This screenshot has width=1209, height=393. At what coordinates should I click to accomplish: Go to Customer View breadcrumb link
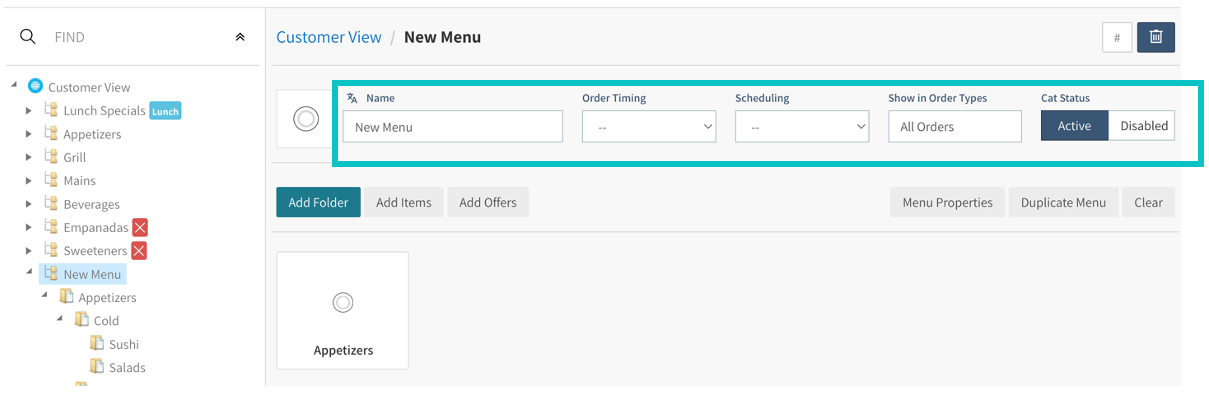329,37
